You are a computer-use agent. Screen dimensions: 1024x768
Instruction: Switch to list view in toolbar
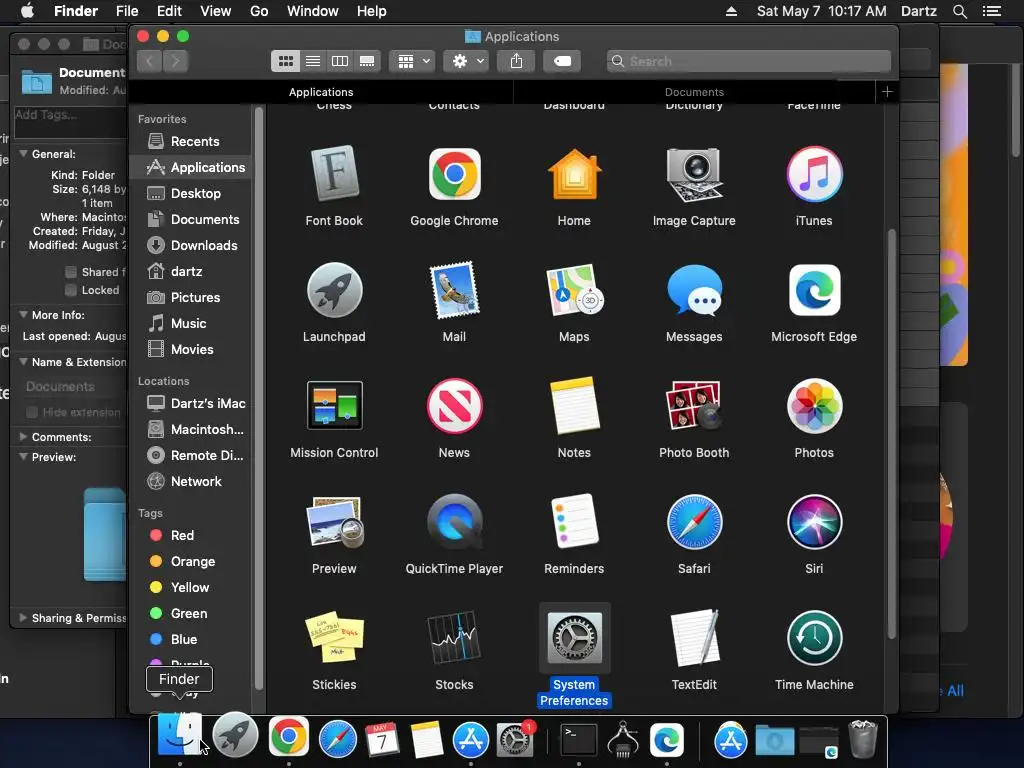tap(313, 61)
